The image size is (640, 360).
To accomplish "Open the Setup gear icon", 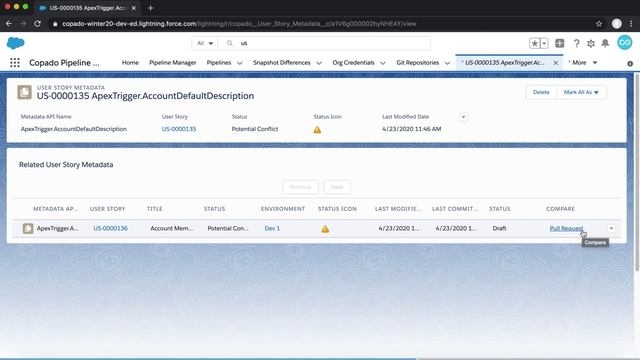I will click(591, 43).
